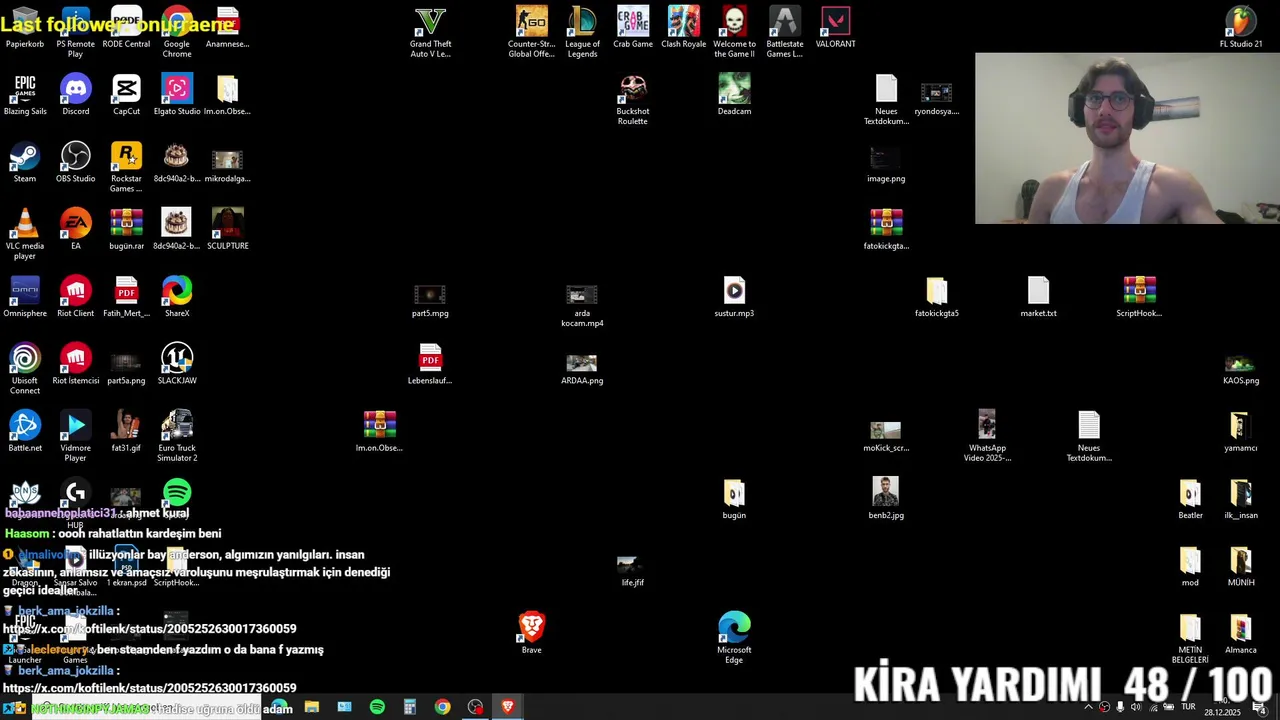Select the ARDAA.png image file
1280x720 pixels.
(582, 367)
